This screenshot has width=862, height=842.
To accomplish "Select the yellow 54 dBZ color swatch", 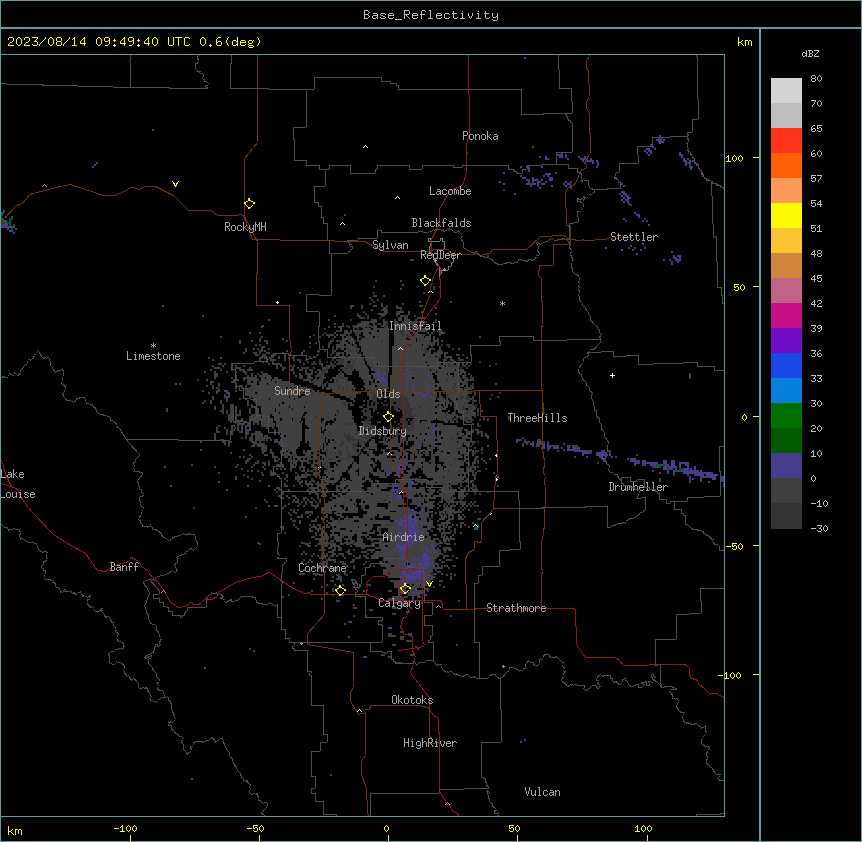I will pyautogui.click(x=786, y=215).
